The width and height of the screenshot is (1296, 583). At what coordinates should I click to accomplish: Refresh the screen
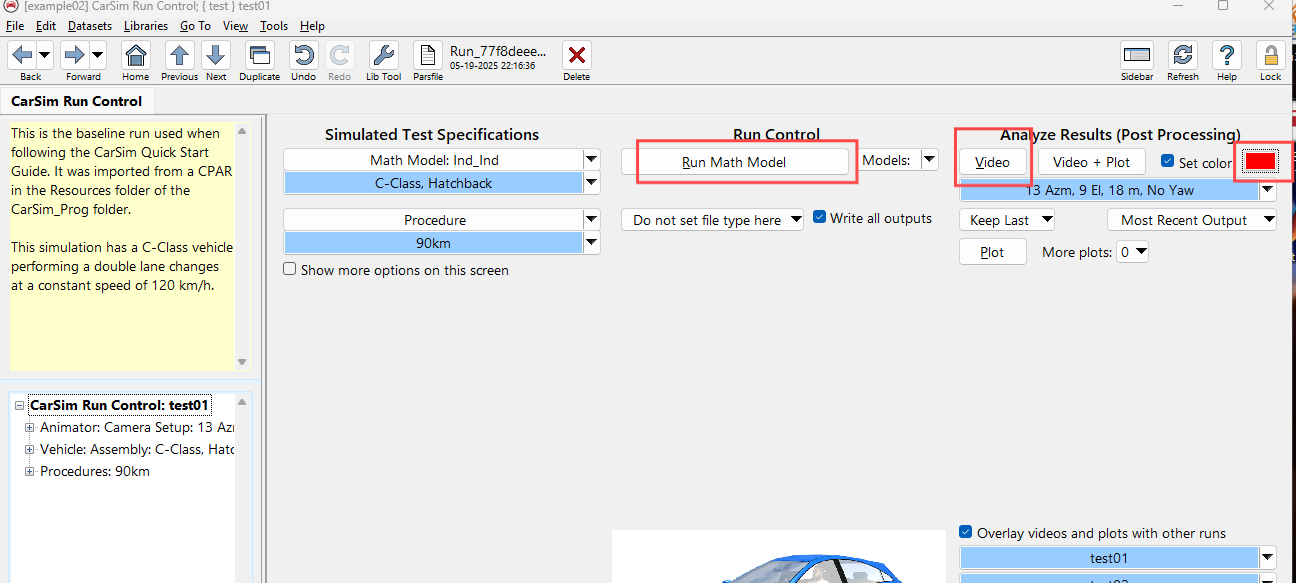1183,55
